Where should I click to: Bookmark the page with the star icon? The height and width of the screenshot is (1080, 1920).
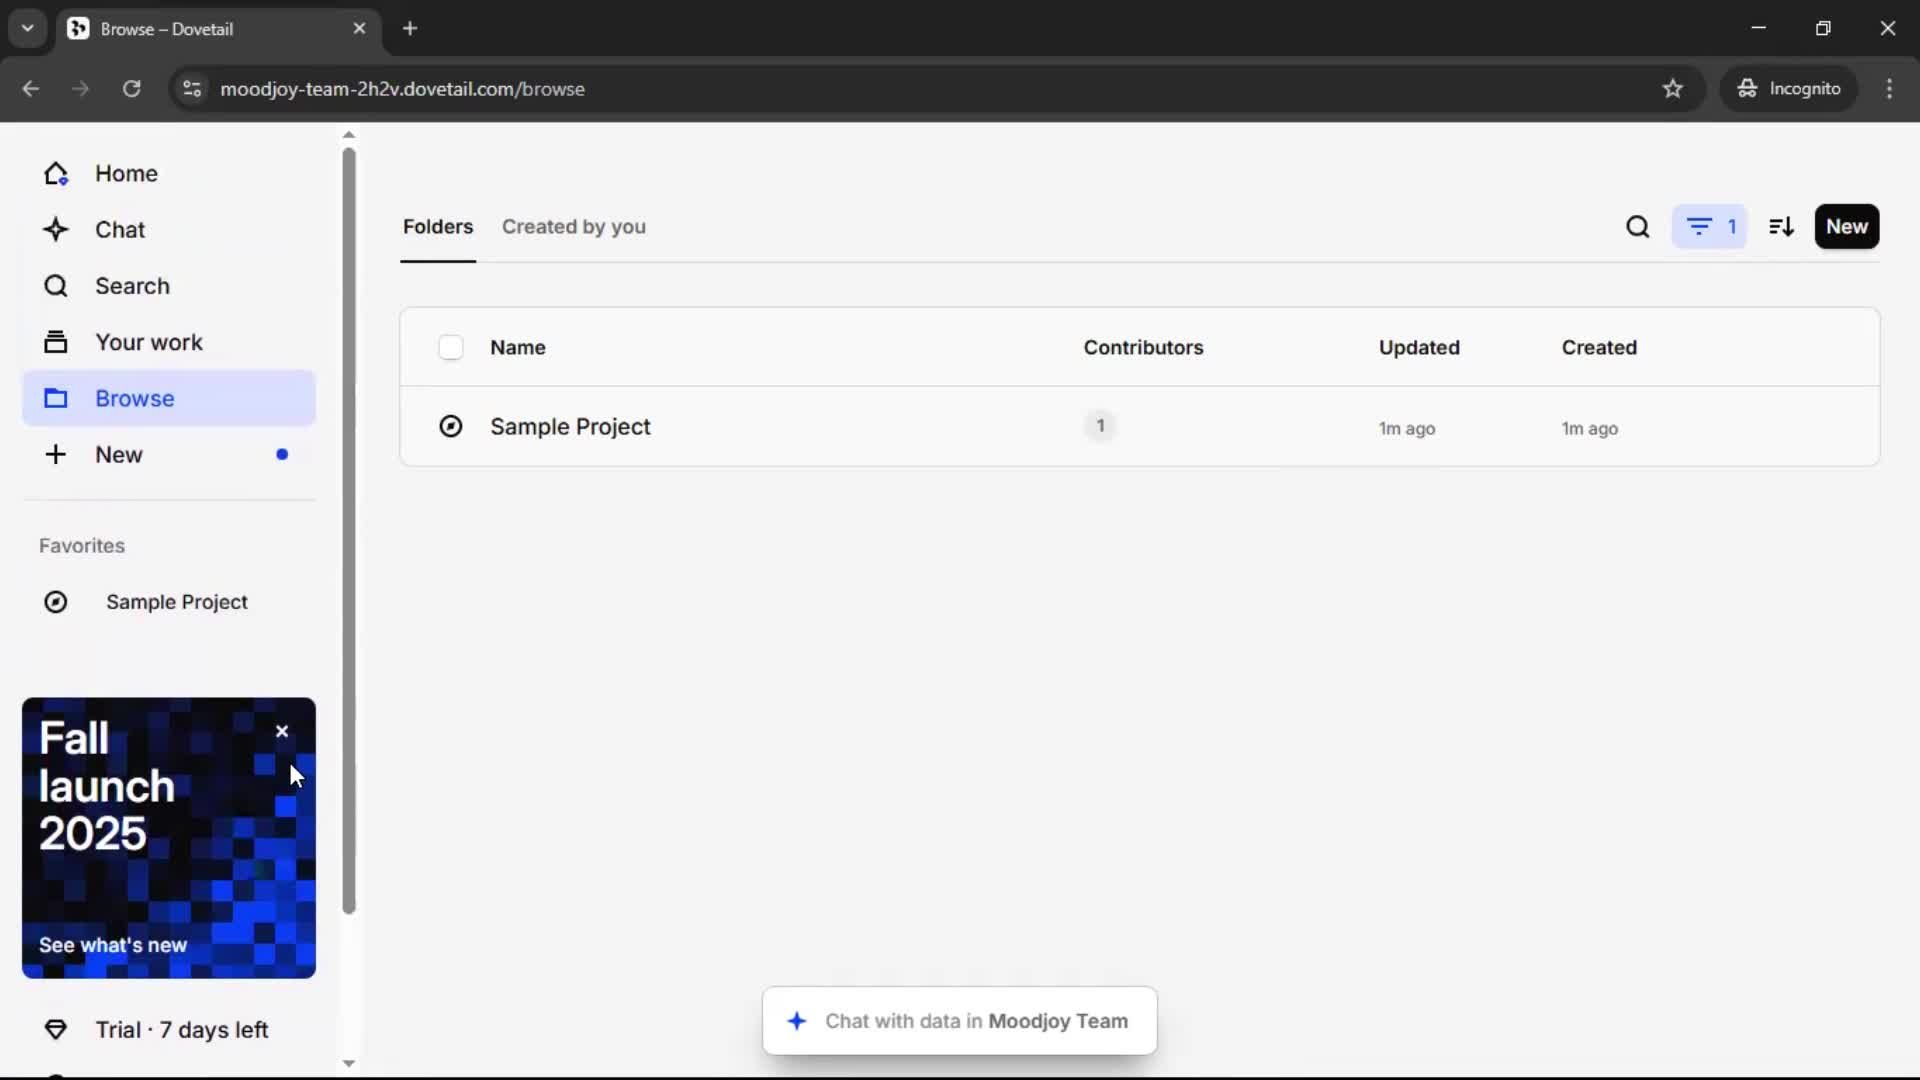coord(1673,89)
